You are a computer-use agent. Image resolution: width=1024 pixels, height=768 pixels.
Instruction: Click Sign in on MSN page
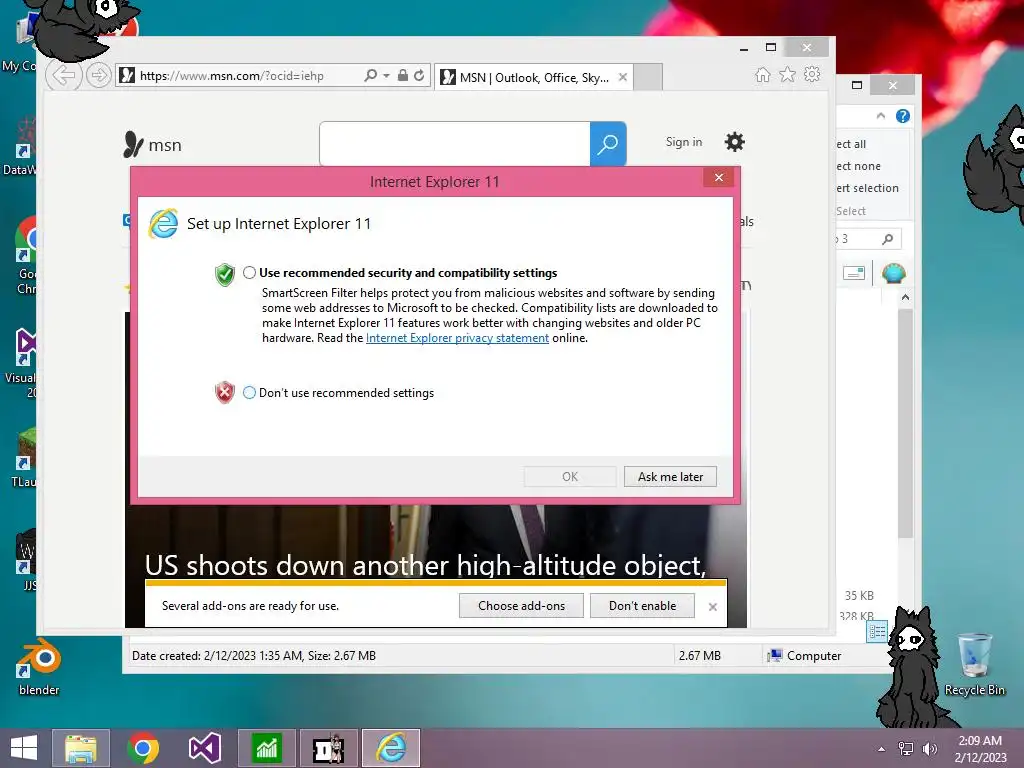click(684, 142)
